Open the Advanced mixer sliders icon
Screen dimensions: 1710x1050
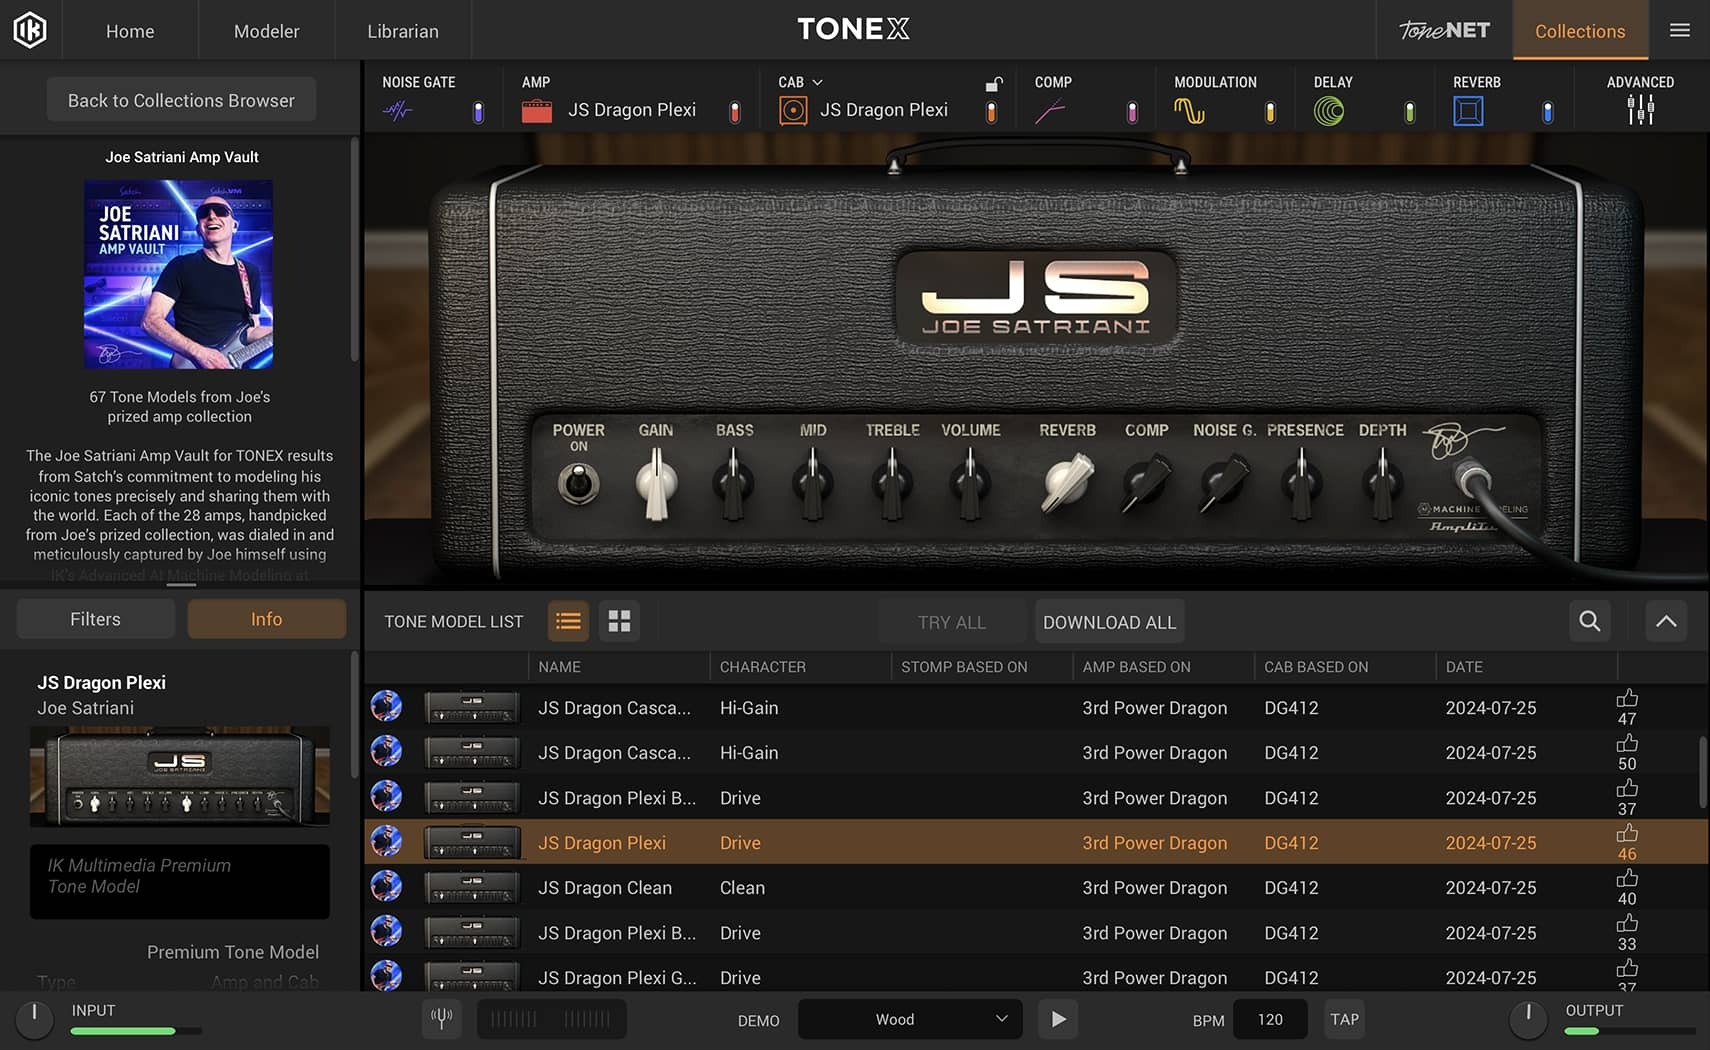pos(1640,110)
